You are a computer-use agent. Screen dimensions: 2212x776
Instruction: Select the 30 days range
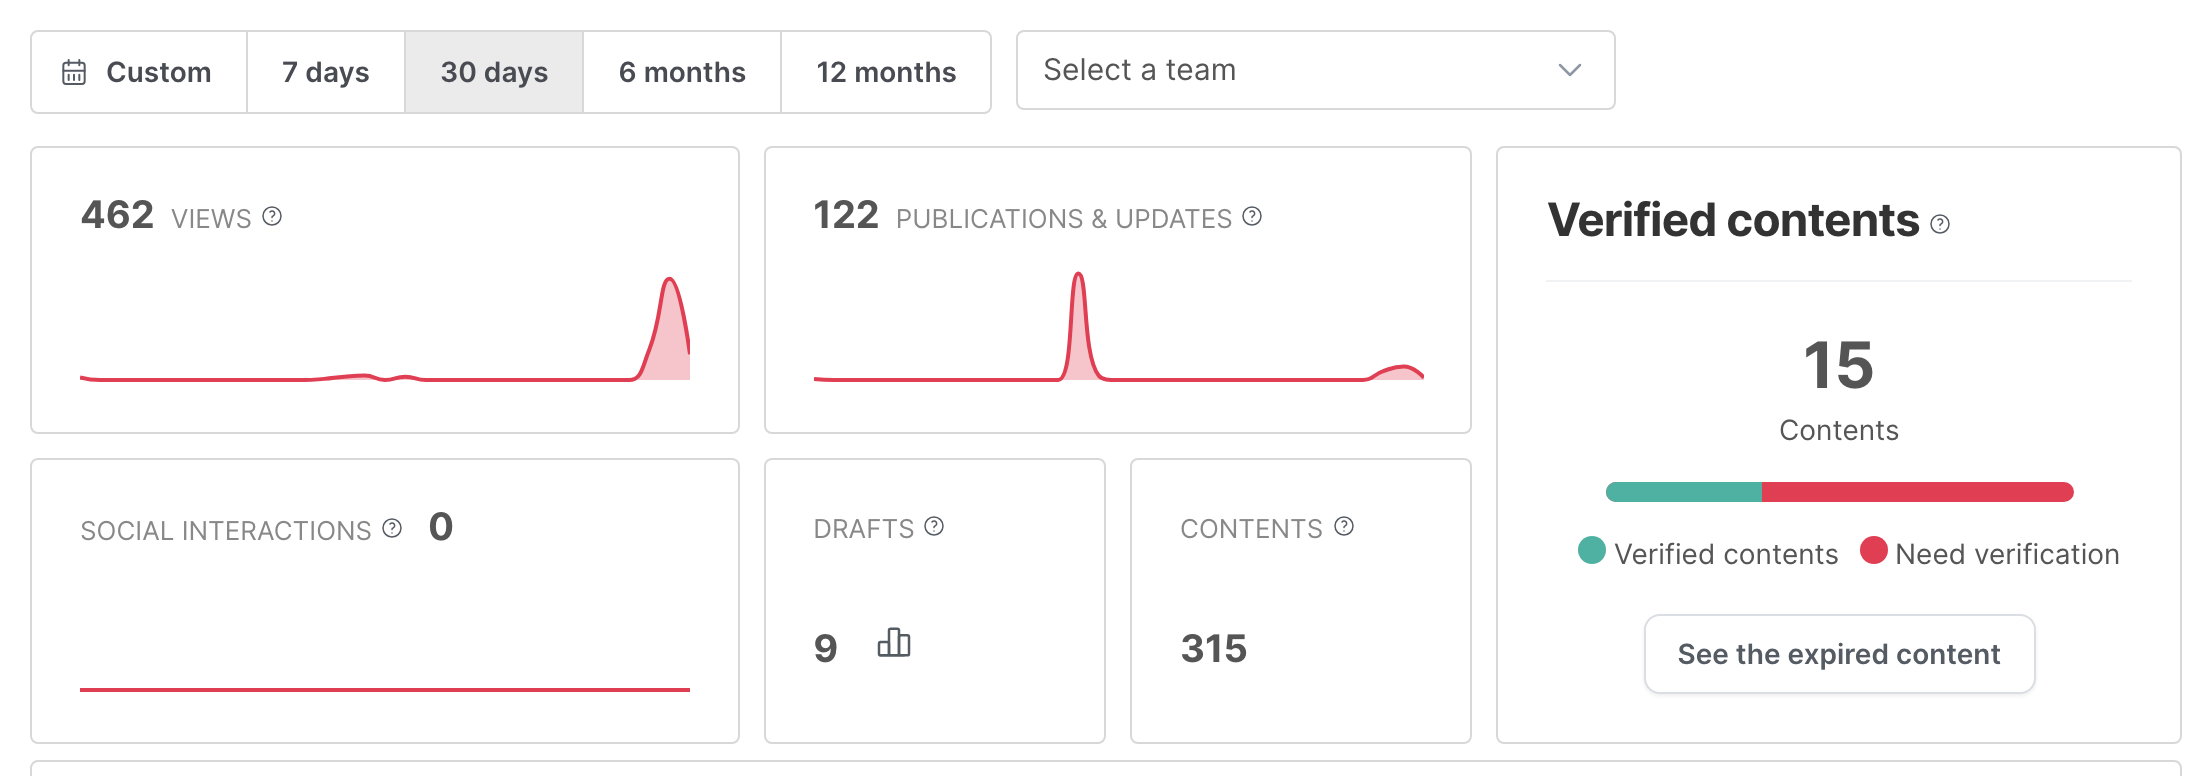(x=494, y=72)
